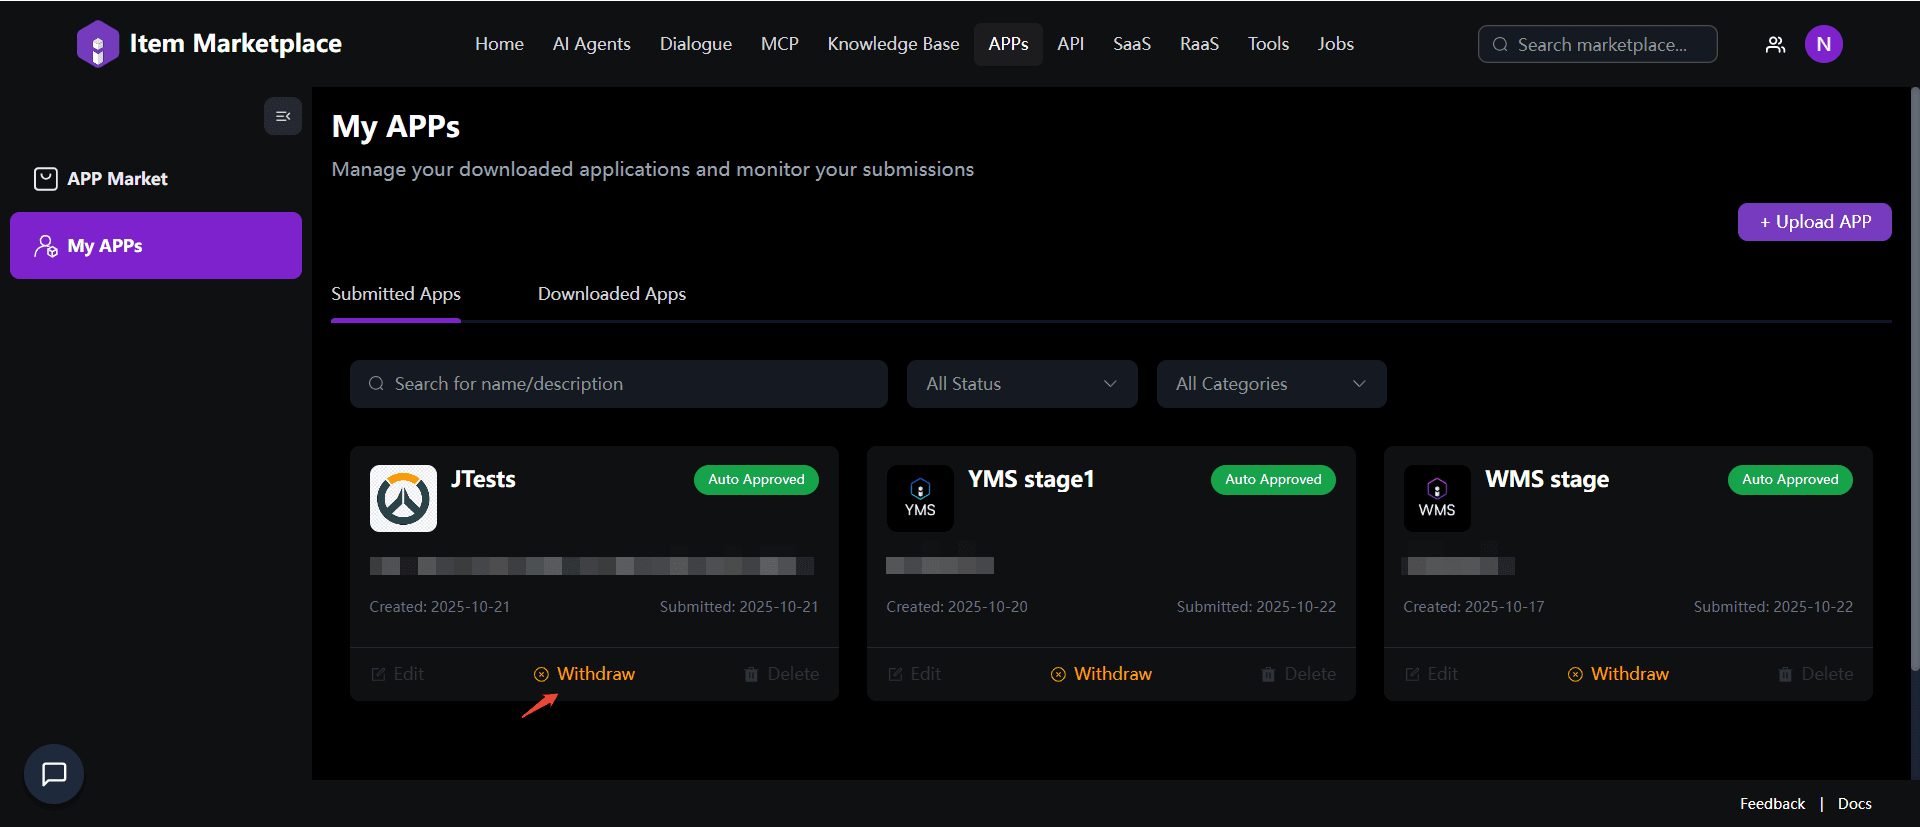Open the Docs link in footer
This screenshot has width=1920, height=827.
(1854, 804)
